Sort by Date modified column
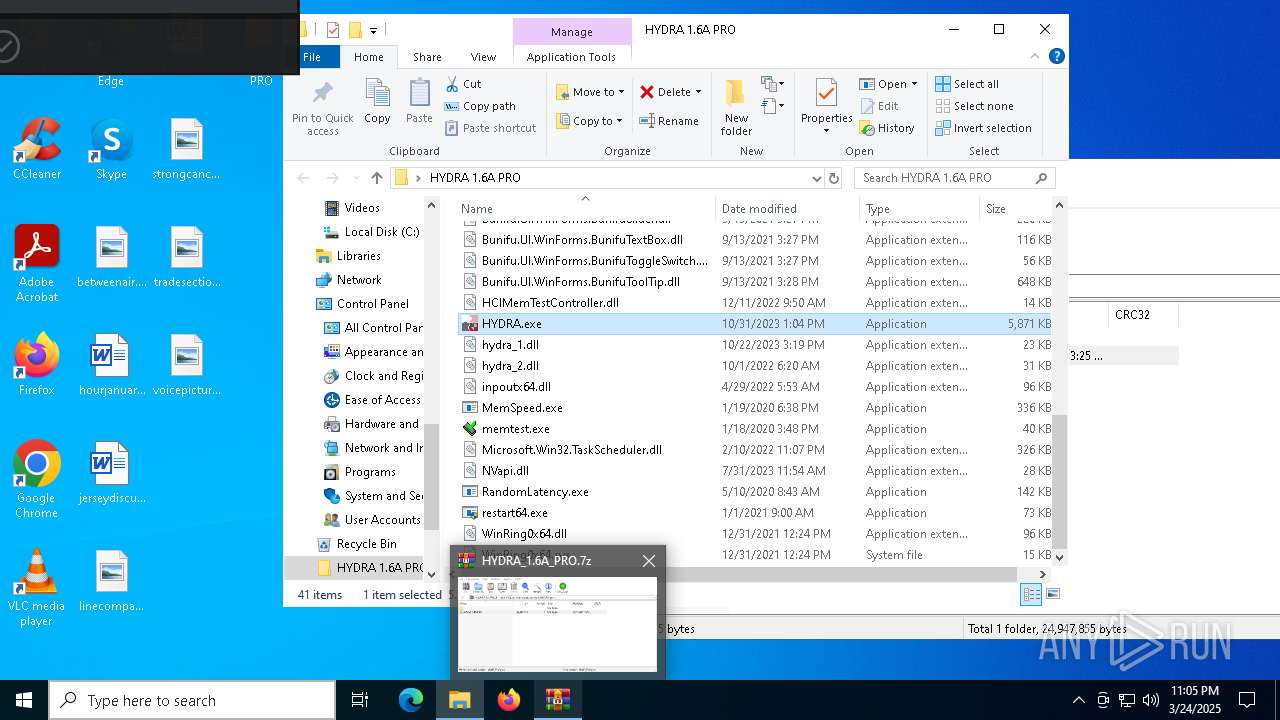 click(787, 209)
